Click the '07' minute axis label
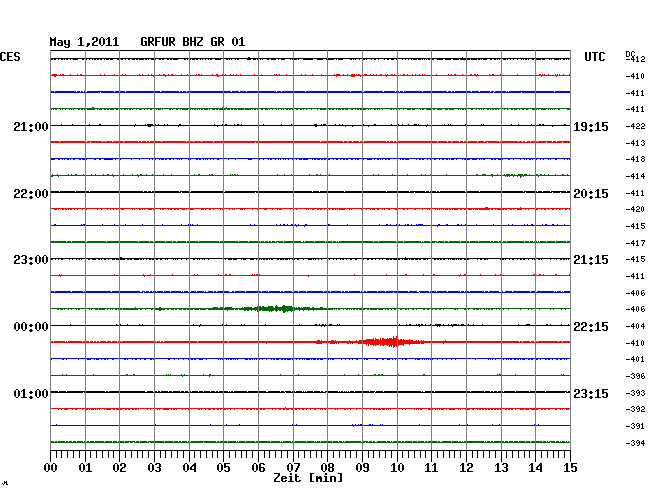This screenshot has height=494, width=650. click(x=293, y=468)
